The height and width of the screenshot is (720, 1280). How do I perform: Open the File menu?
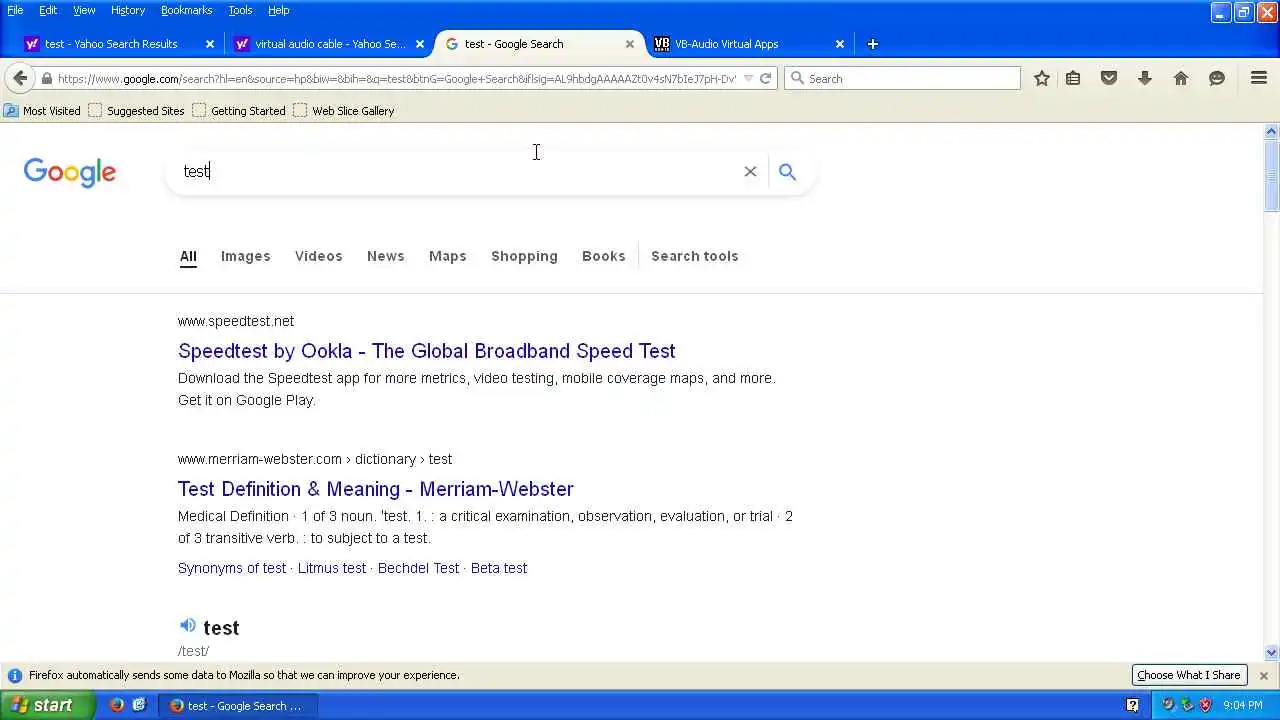click(x=15, y=10)
